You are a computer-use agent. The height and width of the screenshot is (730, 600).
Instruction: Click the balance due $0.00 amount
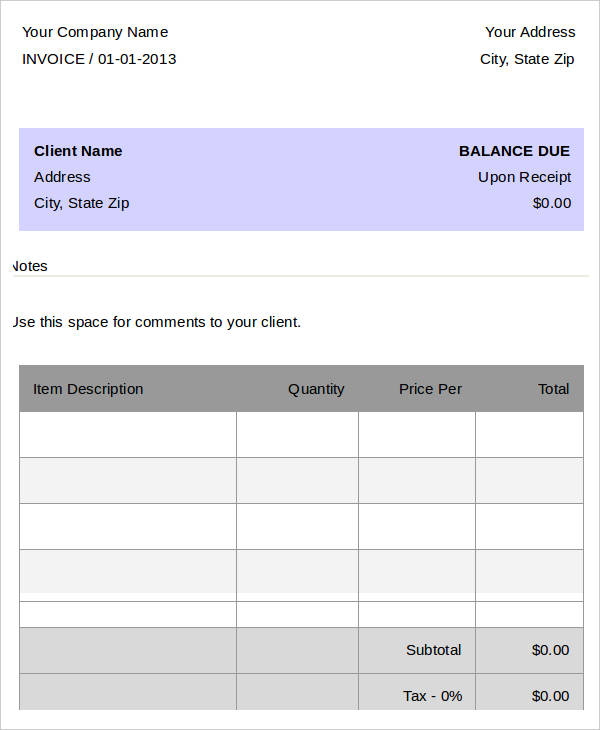click(552, 203)
